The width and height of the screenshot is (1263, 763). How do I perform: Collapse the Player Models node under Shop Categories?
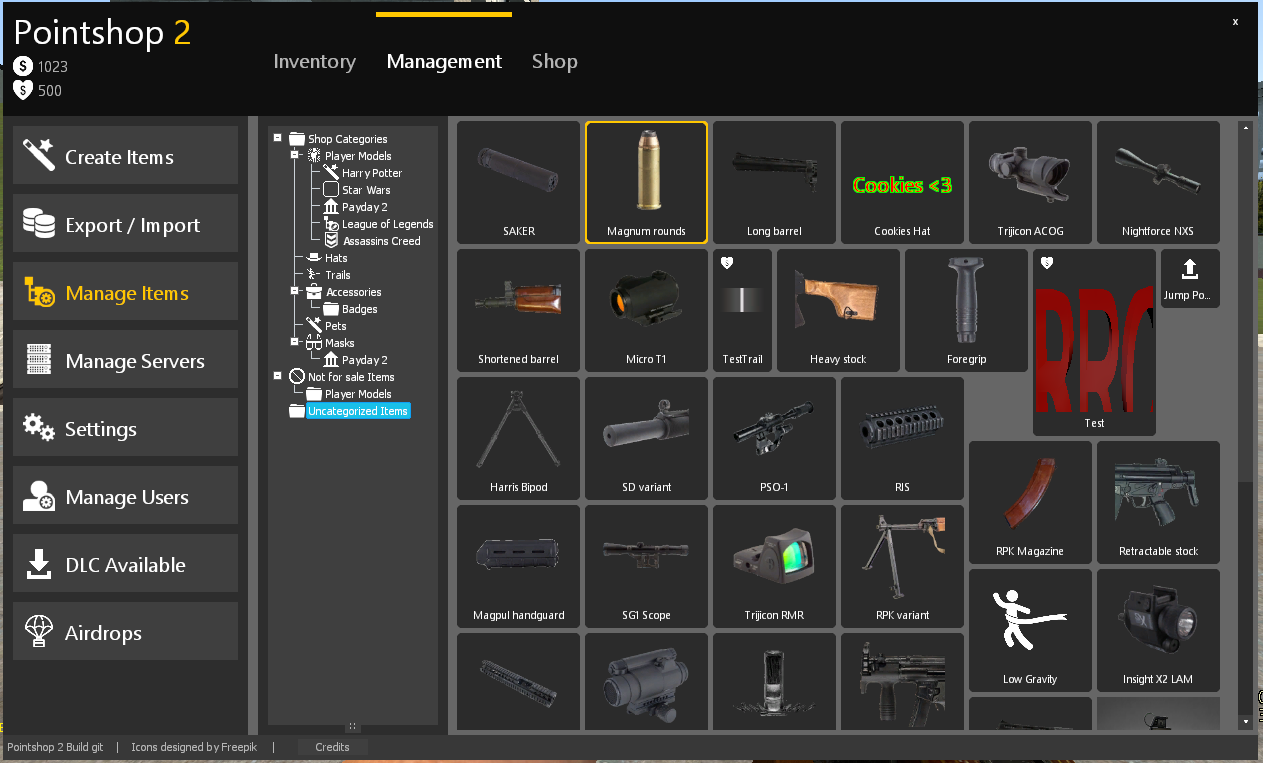point(295,156)
